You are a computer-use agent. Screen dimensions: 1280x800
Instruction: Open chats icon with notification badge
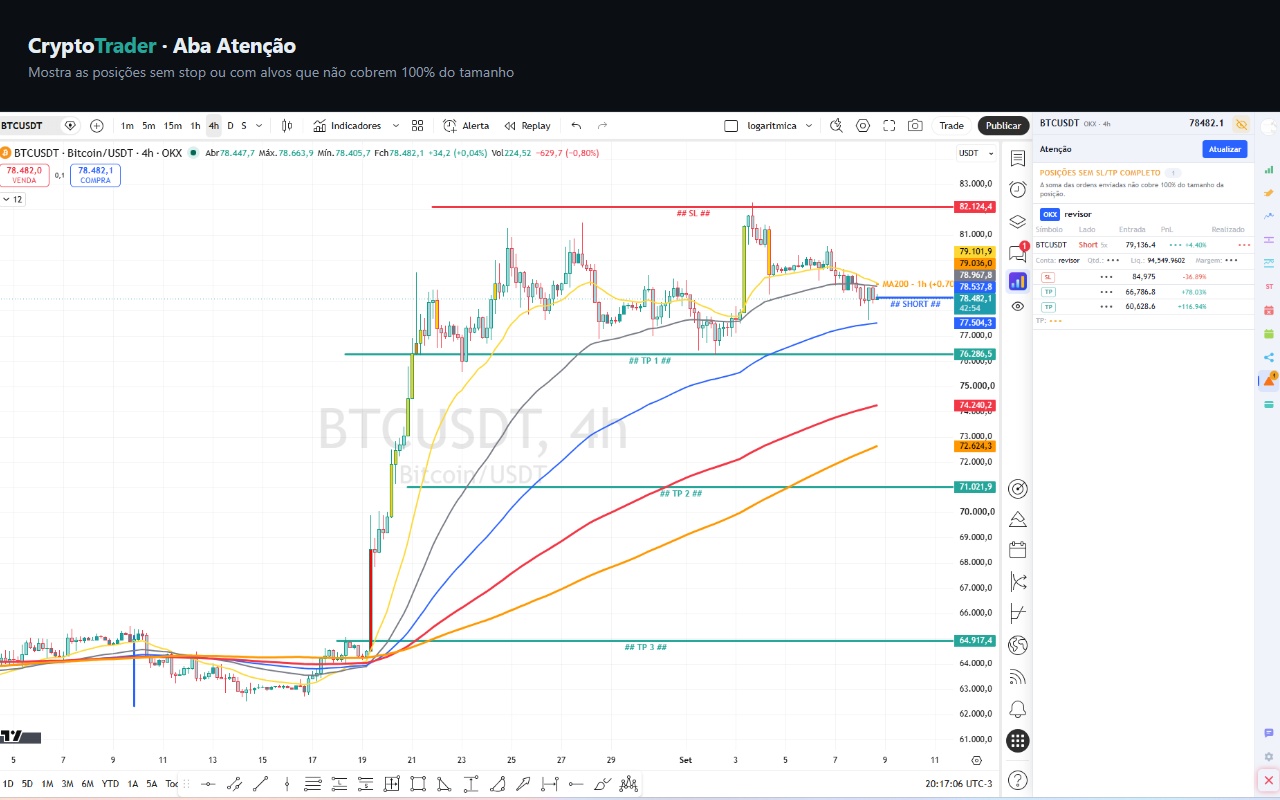[1018, 251]
